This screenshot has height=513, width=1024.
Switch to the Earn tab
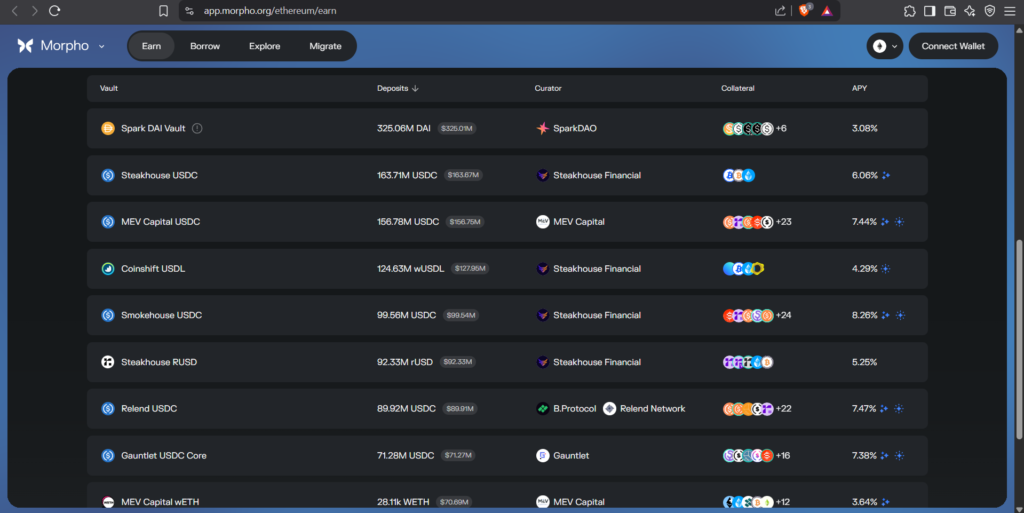[151, 46]
